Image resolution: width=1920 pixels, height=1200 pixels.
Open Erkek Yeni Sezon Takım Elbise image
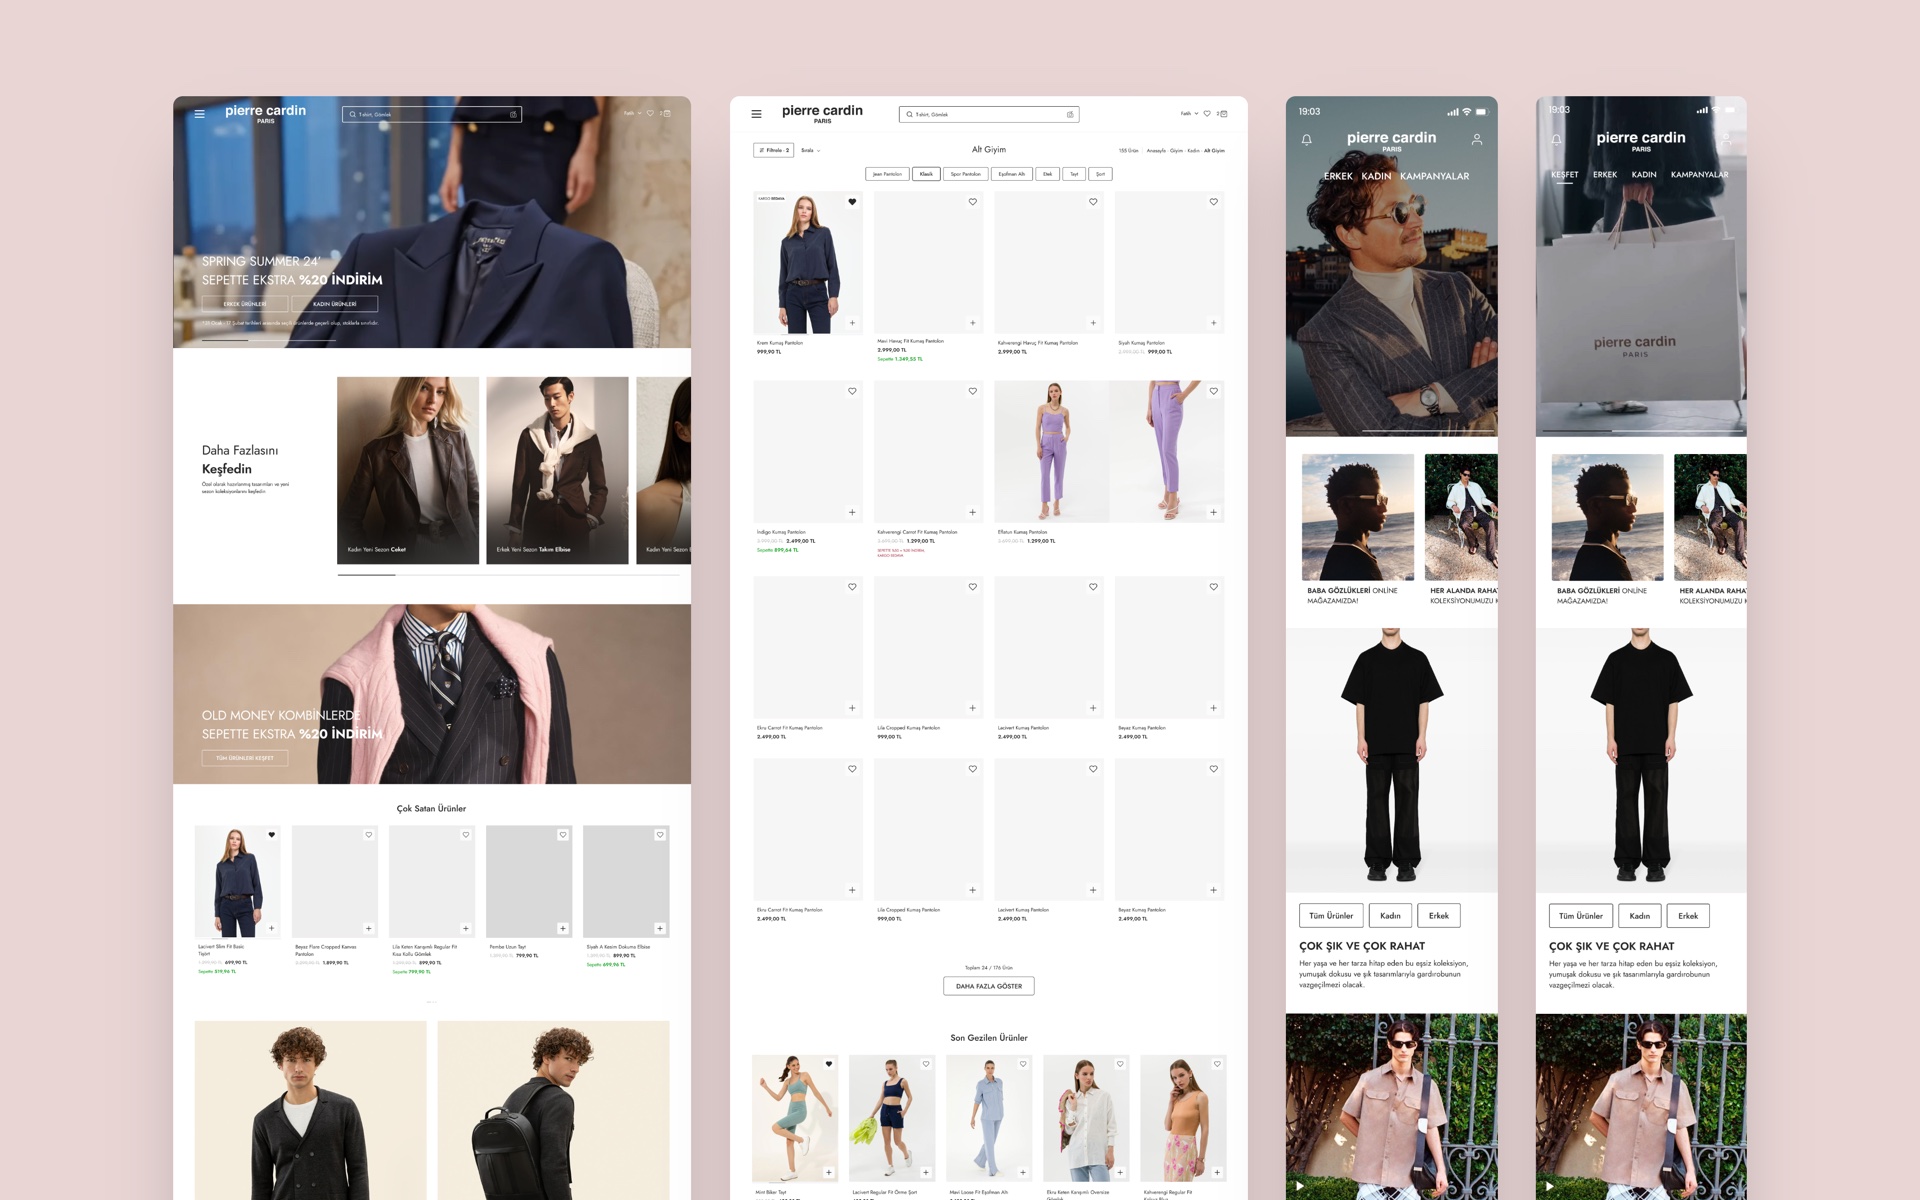(x=557, y=470)
